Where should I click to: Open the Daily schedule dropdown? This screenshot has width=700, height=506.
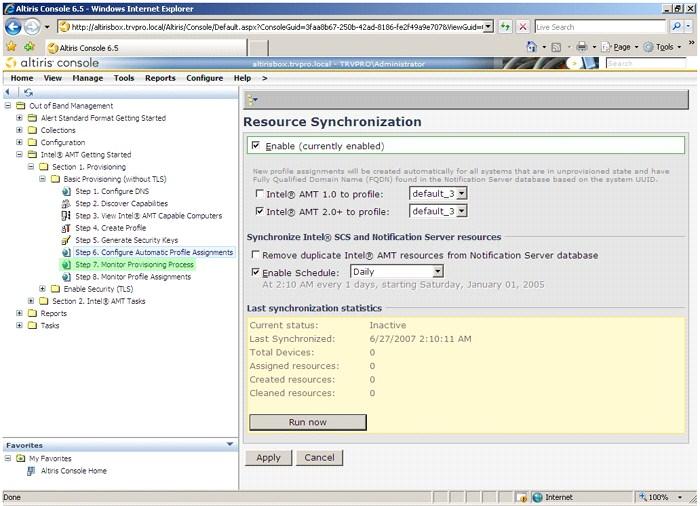pos(438,272)
